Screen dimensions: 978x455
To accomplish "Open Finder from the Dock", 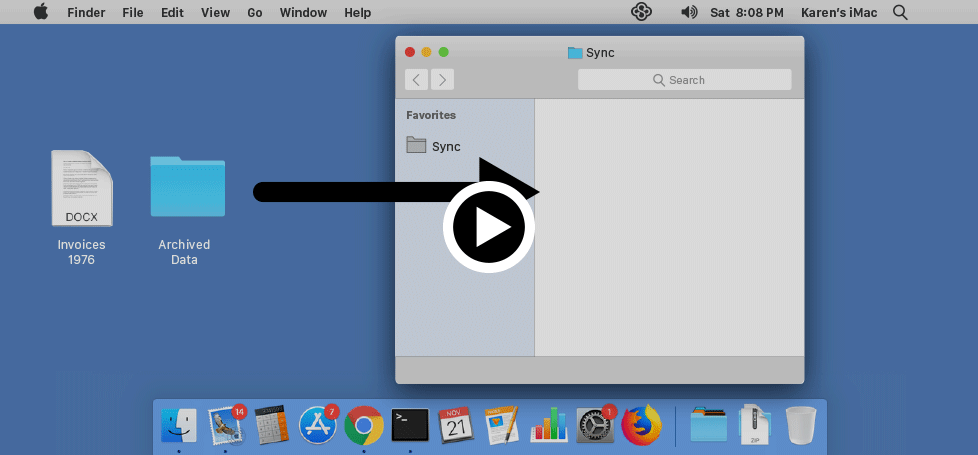I will point(179,425).
